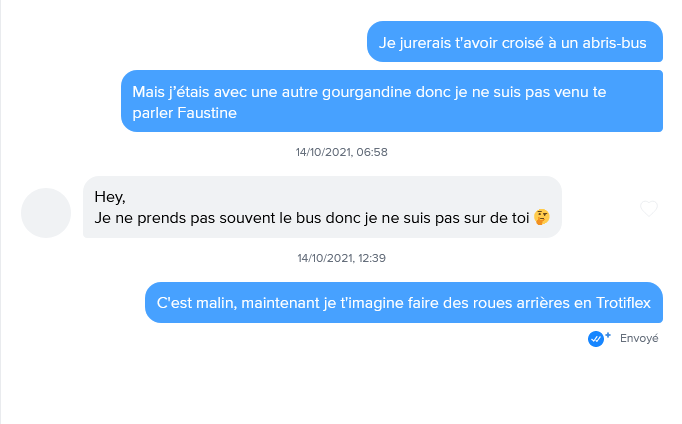
Task: Click the 14/10/2021, 12:39 timestamp
Action: click(x=341, y=258)
